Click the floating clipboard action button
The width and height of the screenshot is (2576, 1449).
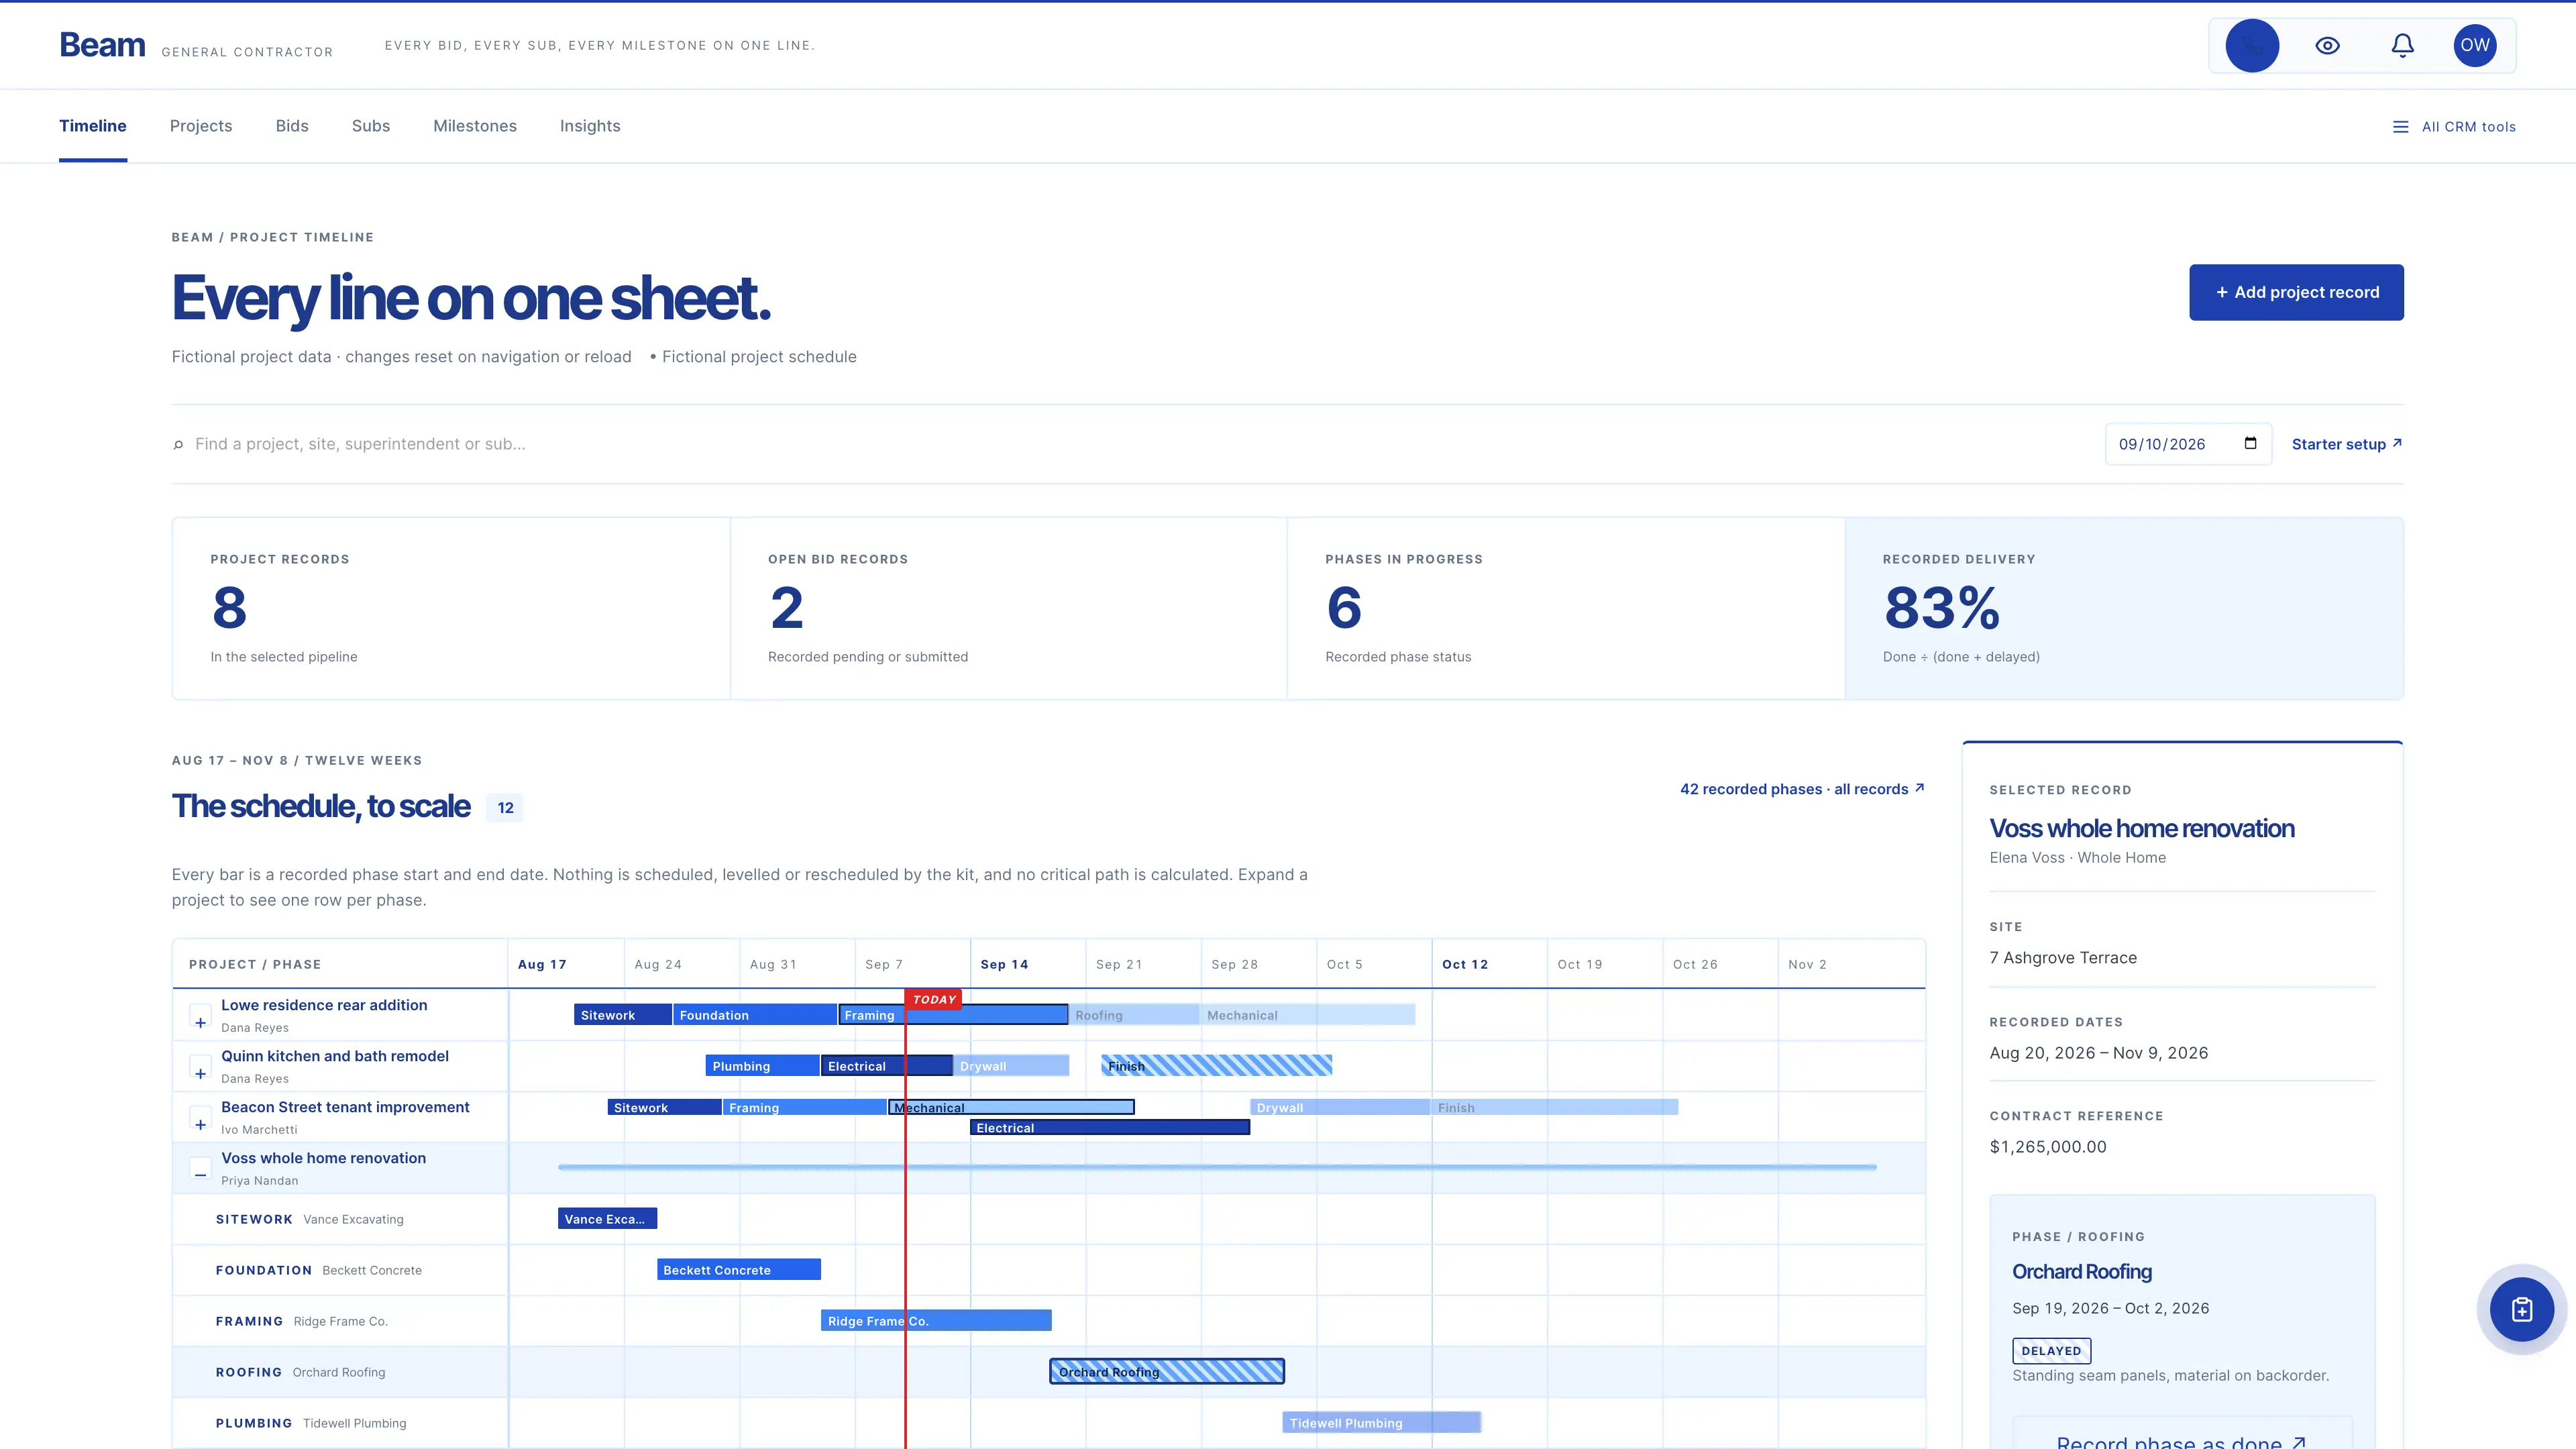tap(2521, 1309)
